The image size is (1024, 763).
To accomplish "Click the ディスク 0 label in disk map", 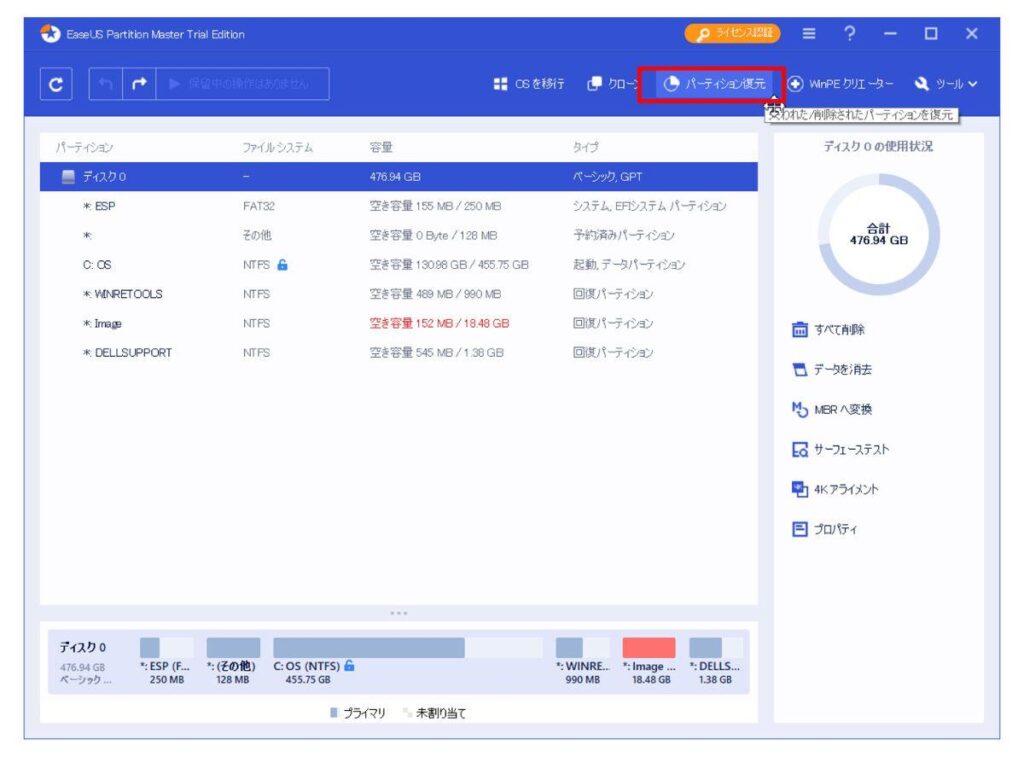I will (x=83, y=647).
